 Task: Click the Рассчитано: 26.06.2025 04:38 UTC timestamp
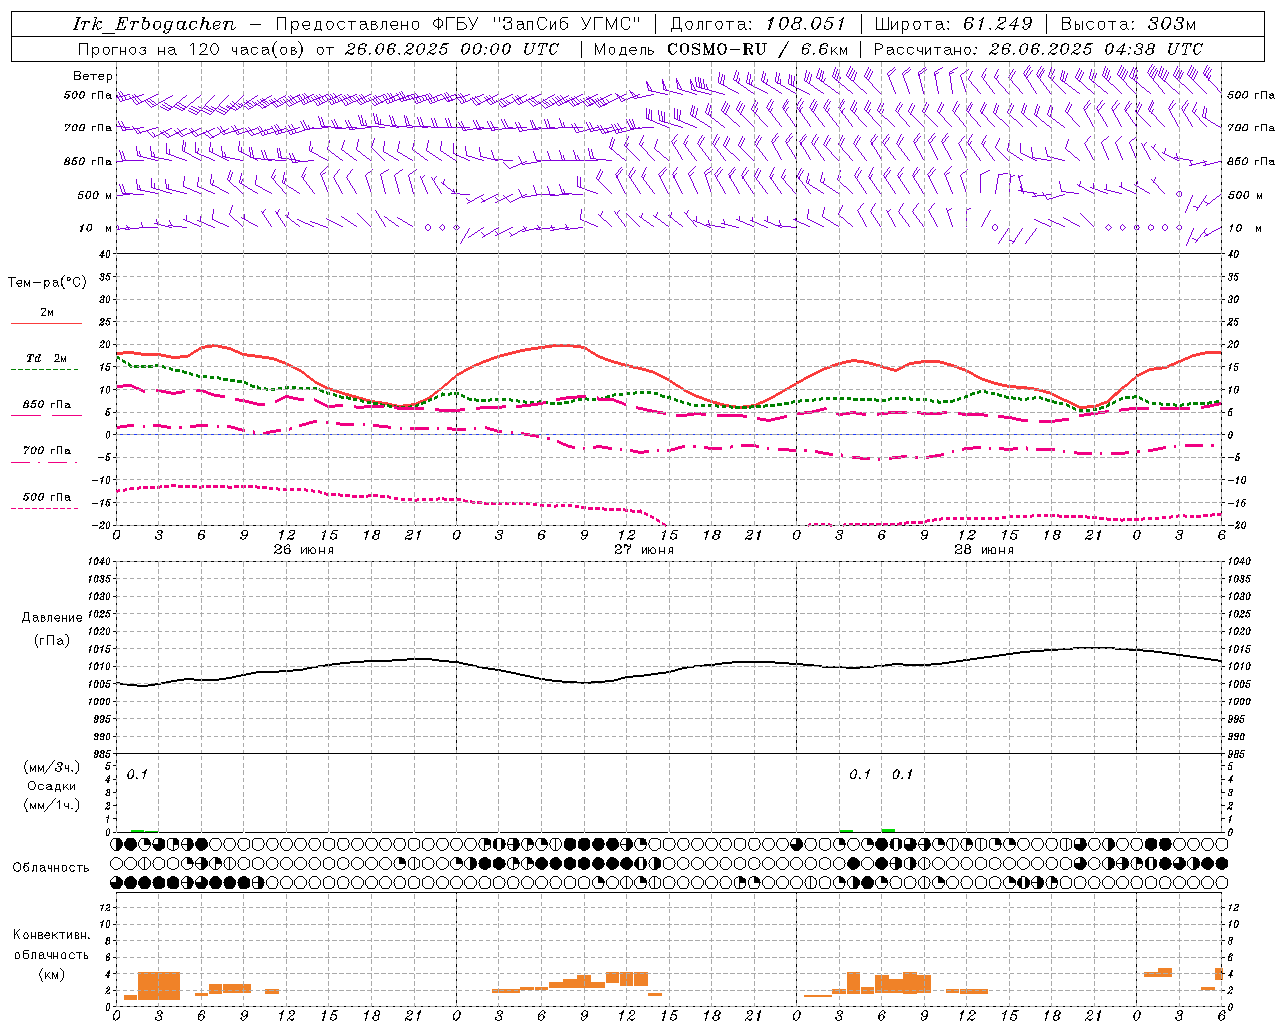tap(1038, 49)
